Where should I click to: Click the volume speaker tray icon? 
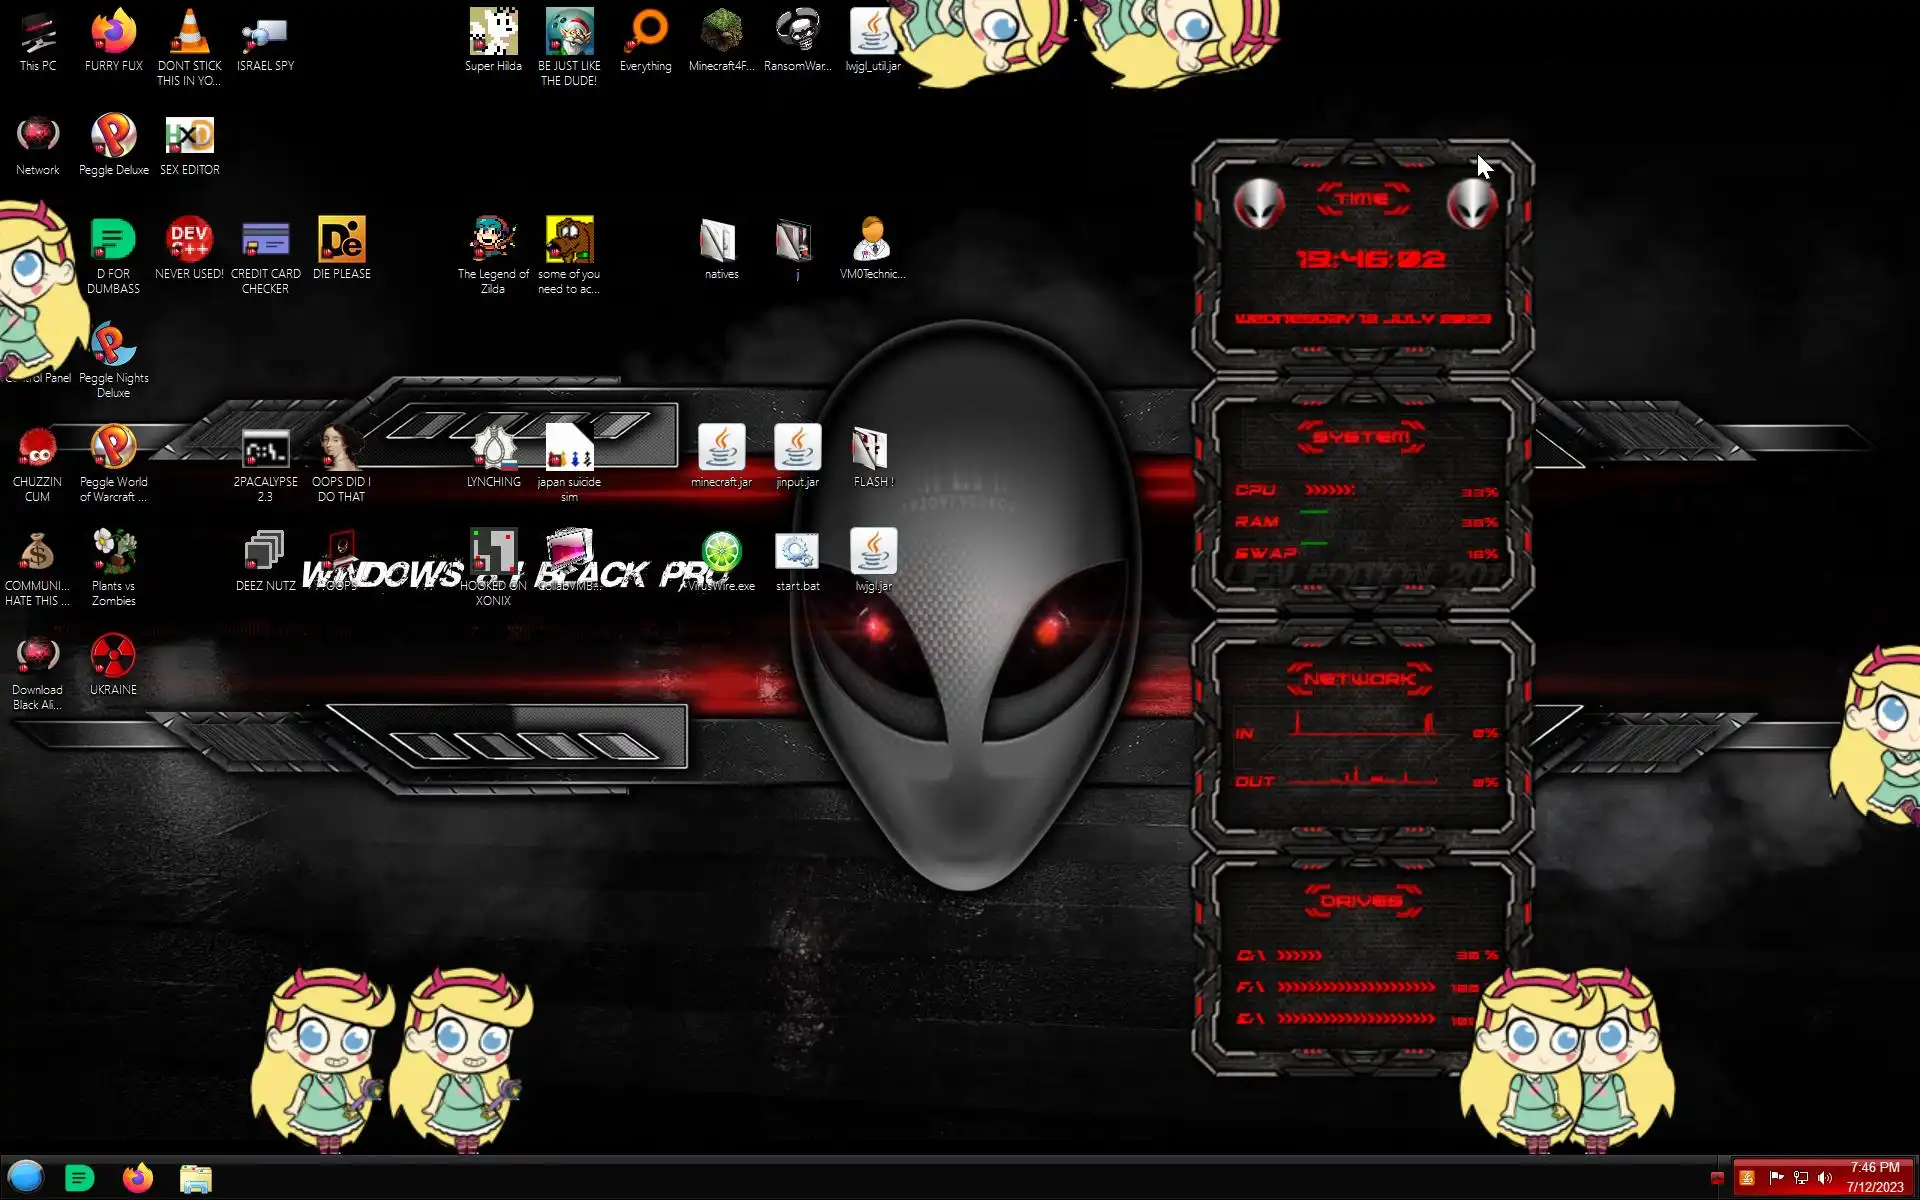pos(1824,1178)
